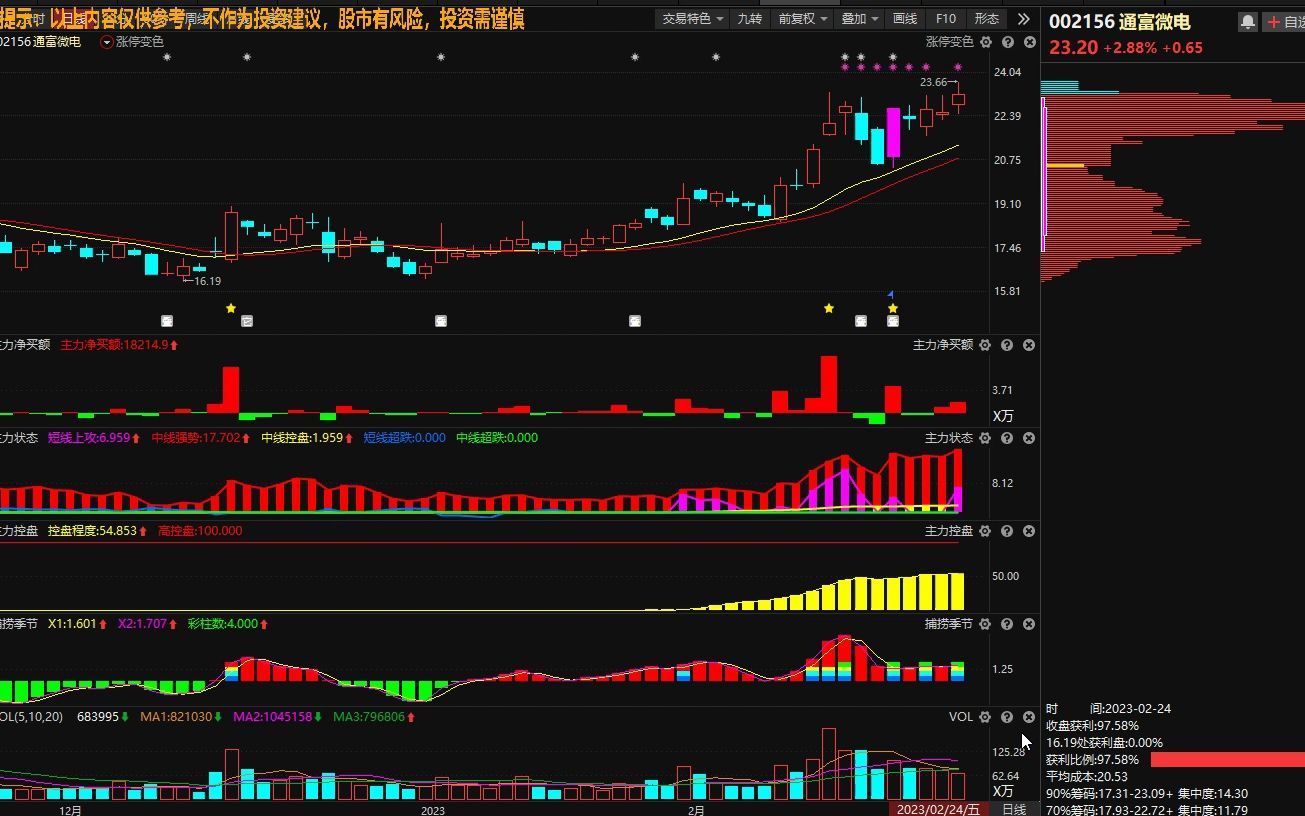This screenshot has height=816, width=1305.
Task: Click the 彩柱数:4.000 value
Action: click(x=229, y=624)
